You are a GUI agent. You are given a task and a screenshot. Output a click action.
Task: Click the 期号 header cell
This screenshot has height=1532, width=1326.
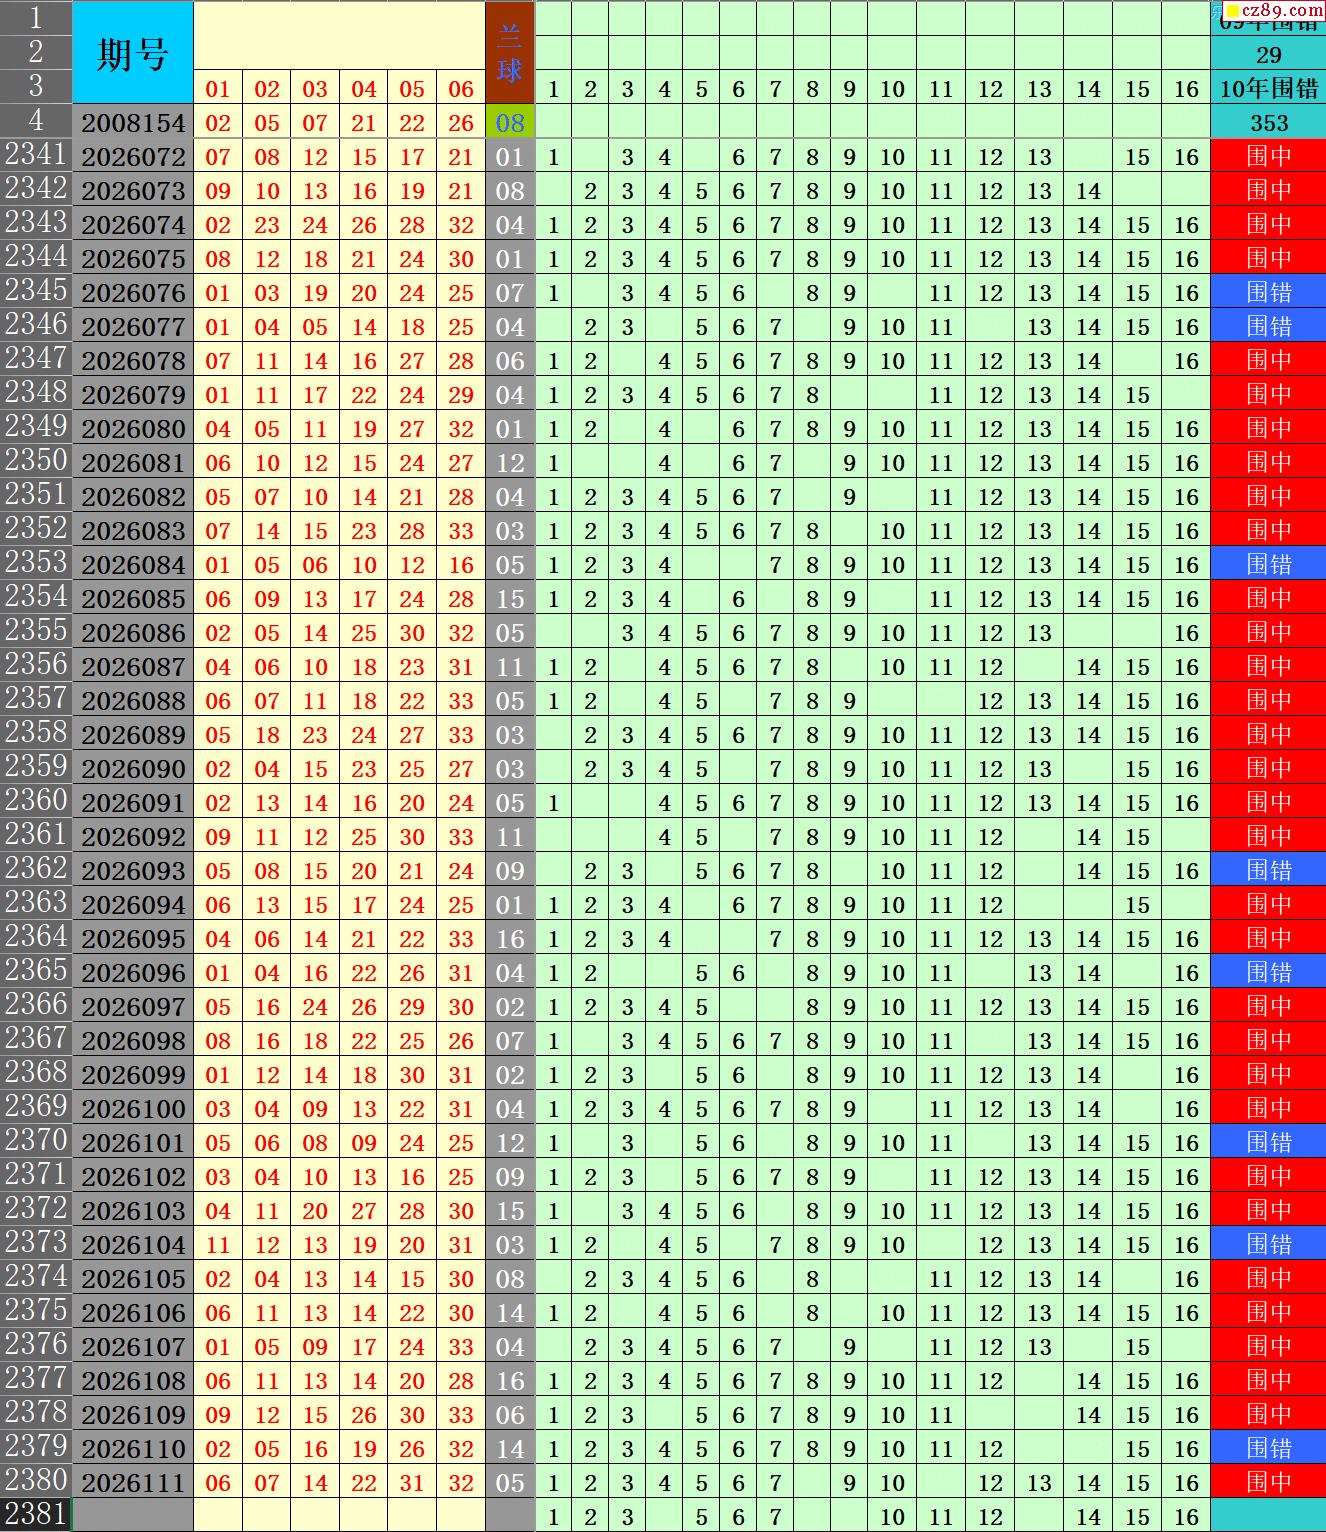coord(133,53)
